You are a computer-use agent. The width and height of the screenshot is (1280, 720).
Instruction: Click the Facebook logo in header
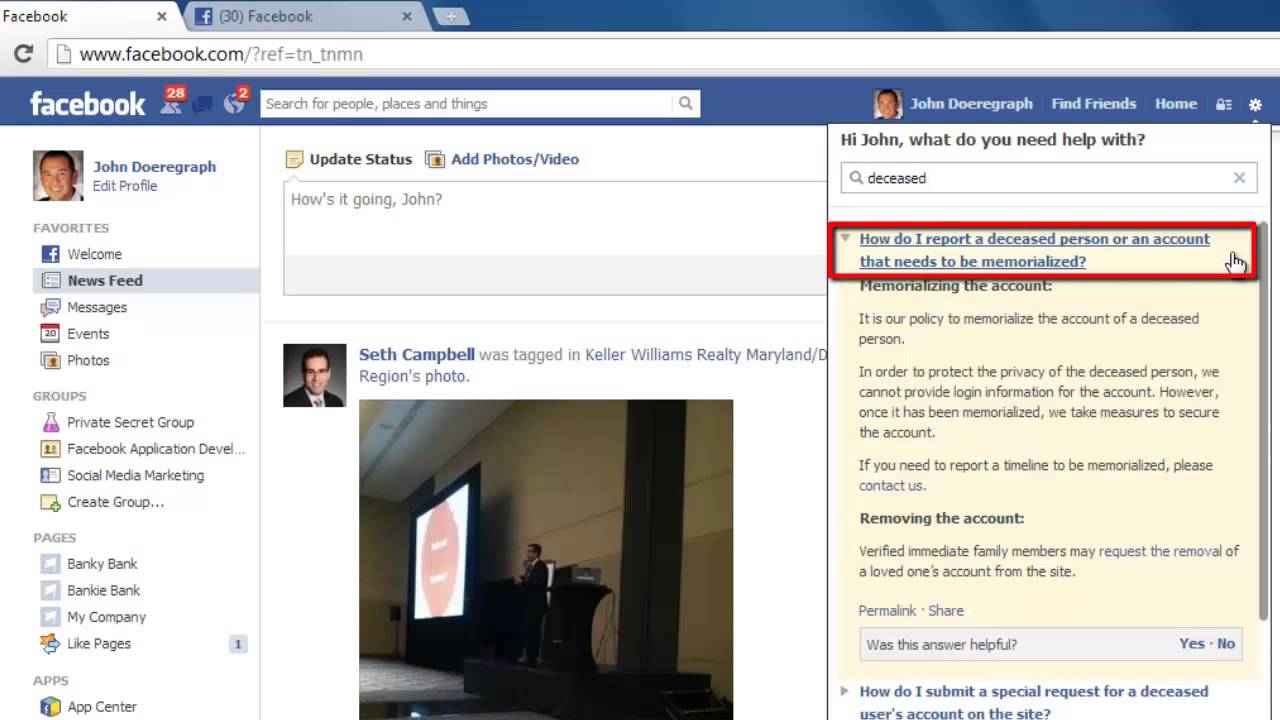(87, 103)
